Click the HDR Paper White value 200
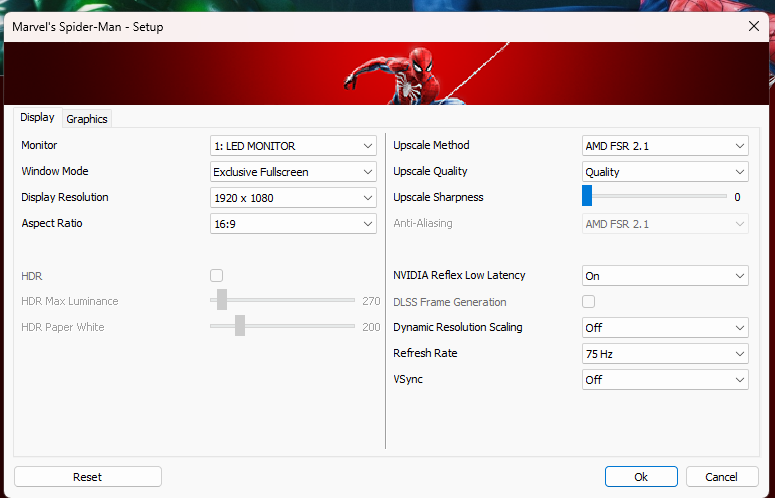The height and width of the screenshot is (498, 775). (x=371, y=327)
